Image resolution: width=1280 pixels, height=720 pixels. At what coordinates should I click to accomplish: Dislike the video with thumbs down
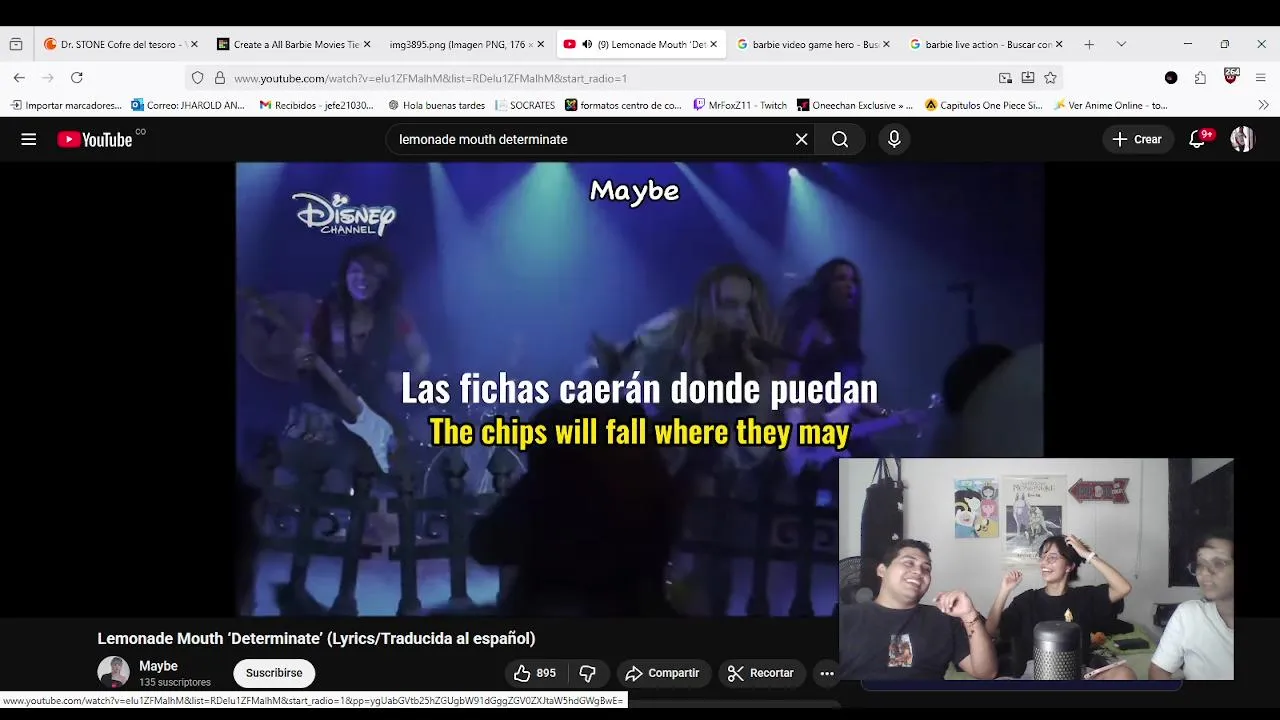(x=588, y=673)
